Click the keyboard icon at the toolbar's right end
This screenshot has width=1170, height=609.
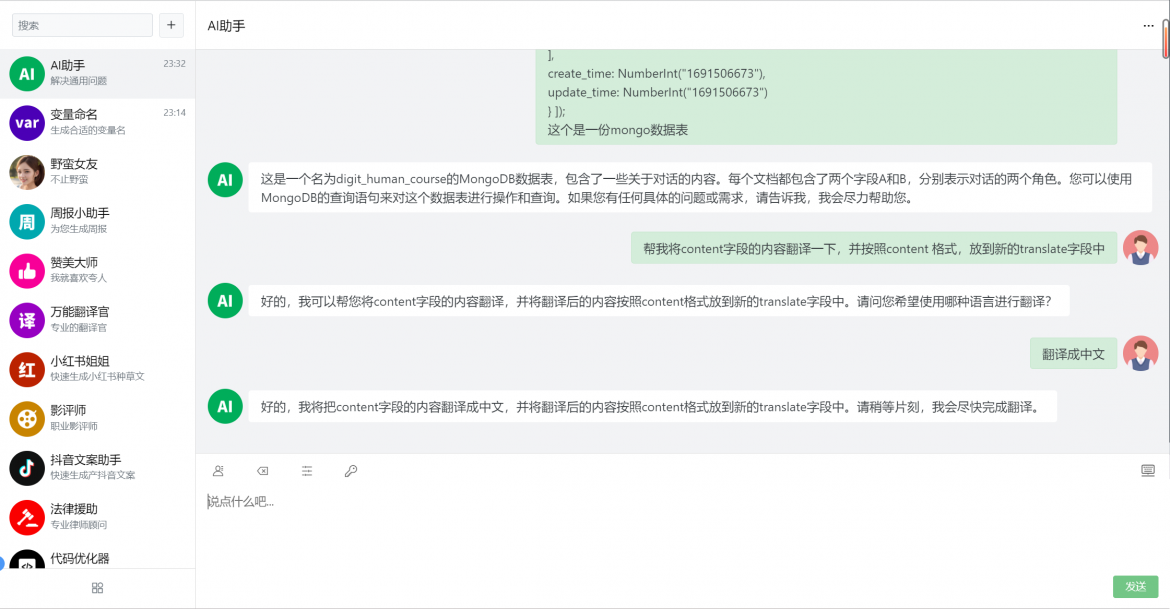point(1148,470)
